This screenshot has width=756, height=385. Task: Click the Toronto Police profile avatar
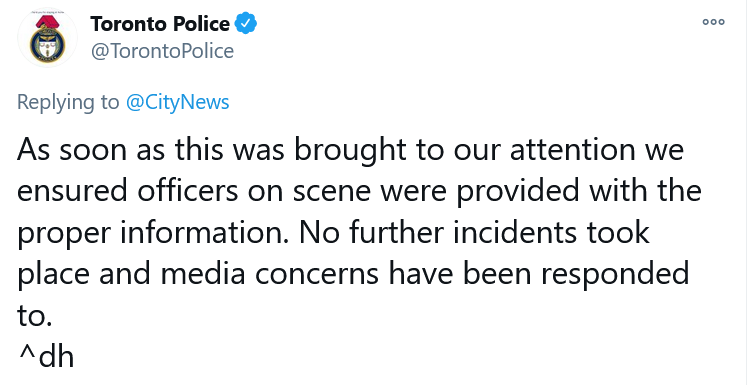47,38
